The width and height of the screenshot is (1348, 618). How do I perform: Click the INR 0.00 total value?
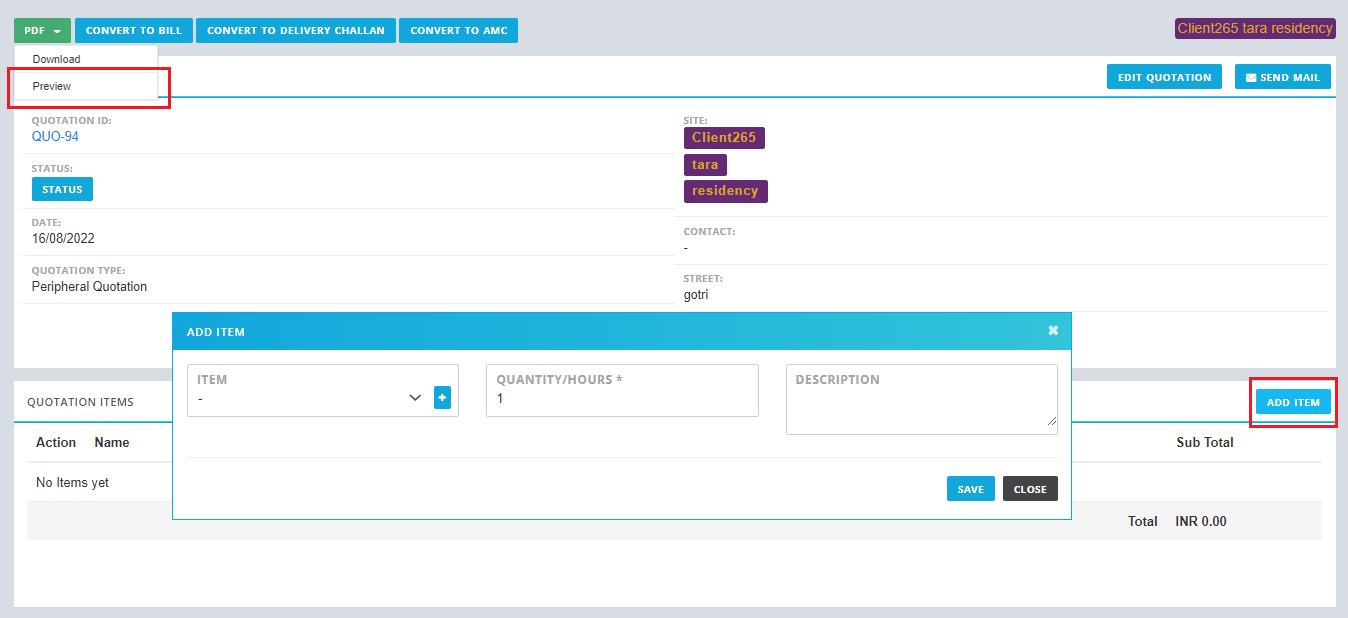(1201, 521)
